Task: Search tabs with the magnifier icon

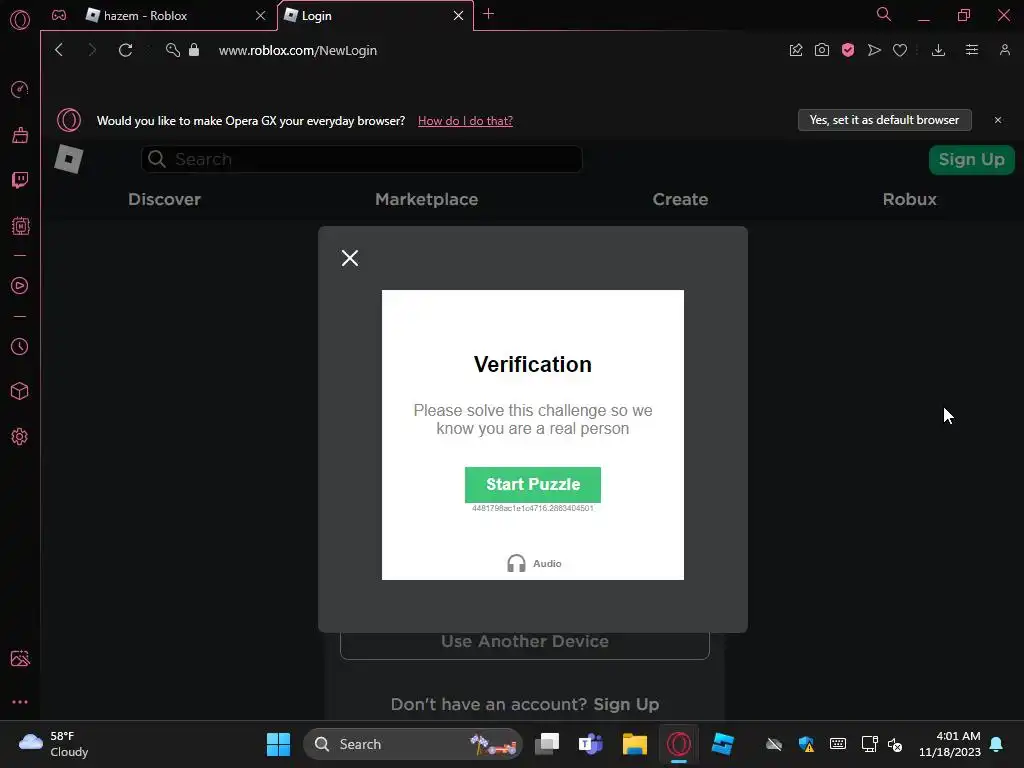Action: (884, 14)
